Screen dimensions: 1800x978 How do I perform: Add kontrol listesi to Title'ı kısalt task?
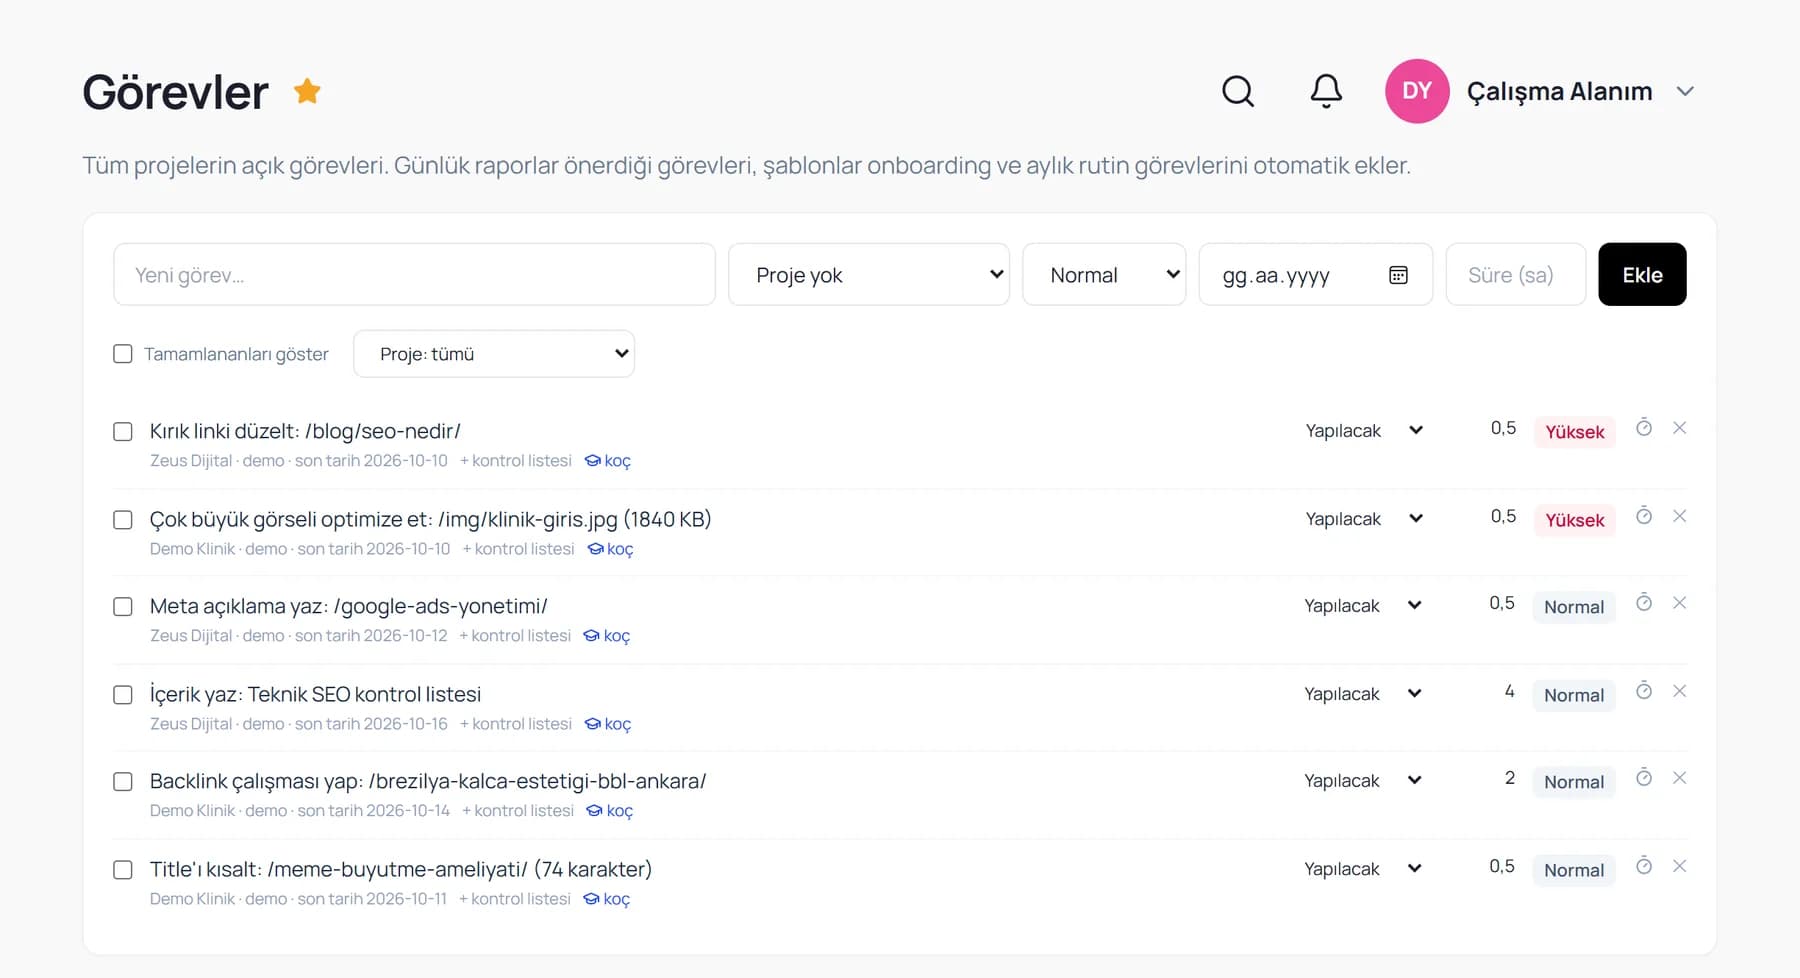515,899
